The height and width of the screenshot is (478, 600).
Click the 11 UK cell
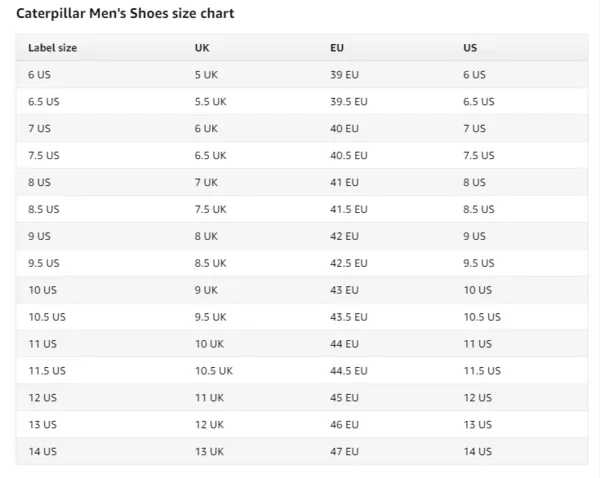pyautogui.click(x=209, y=398)
